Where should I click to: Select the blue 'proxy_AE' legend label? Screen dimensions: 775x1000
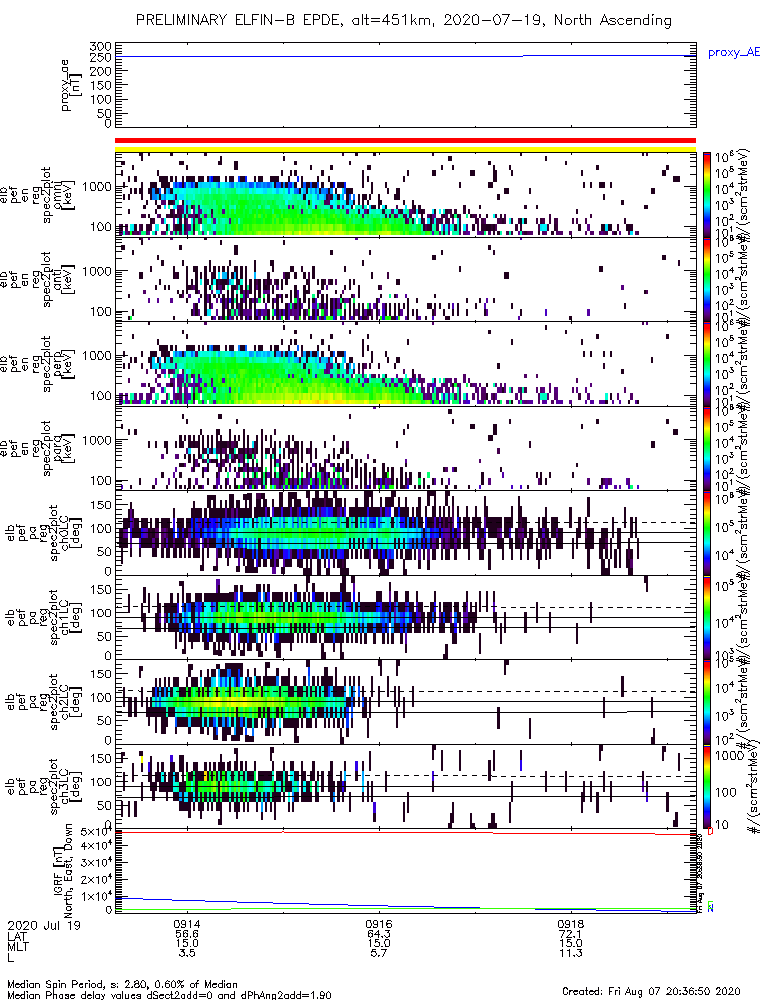pos(734,53)
